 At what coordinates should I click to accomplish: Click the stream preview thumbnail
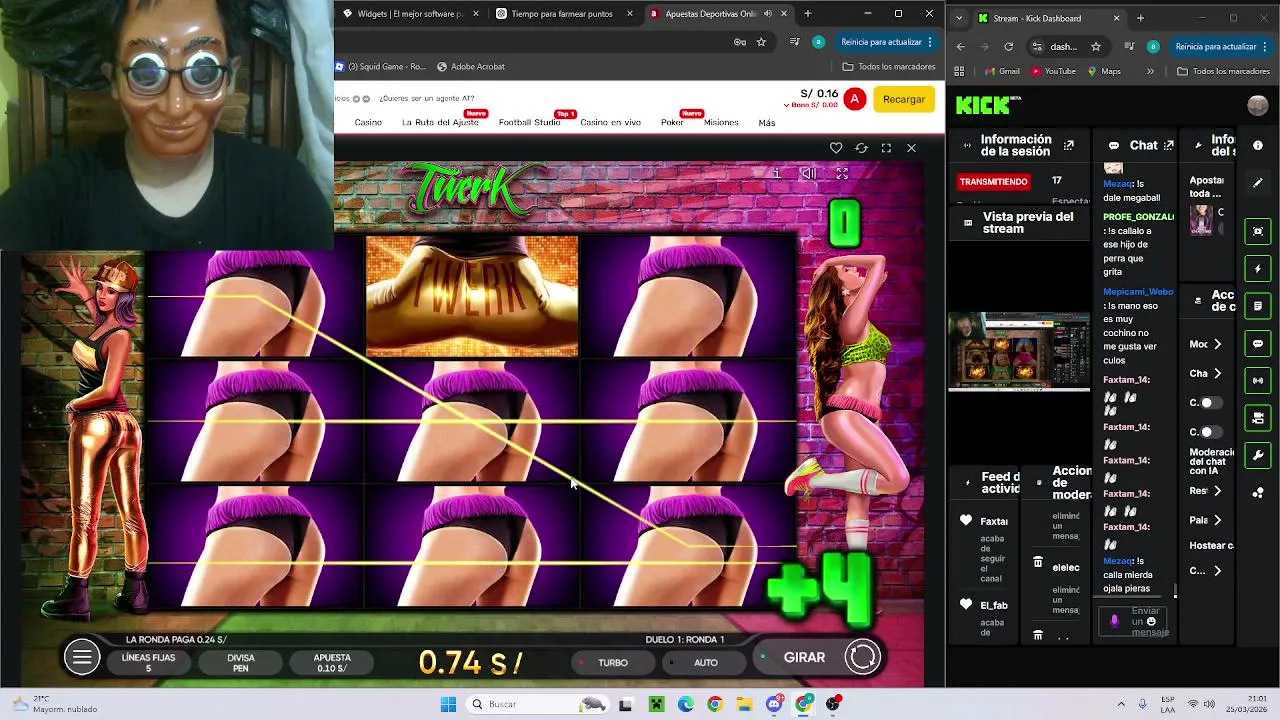point(1019,352)
